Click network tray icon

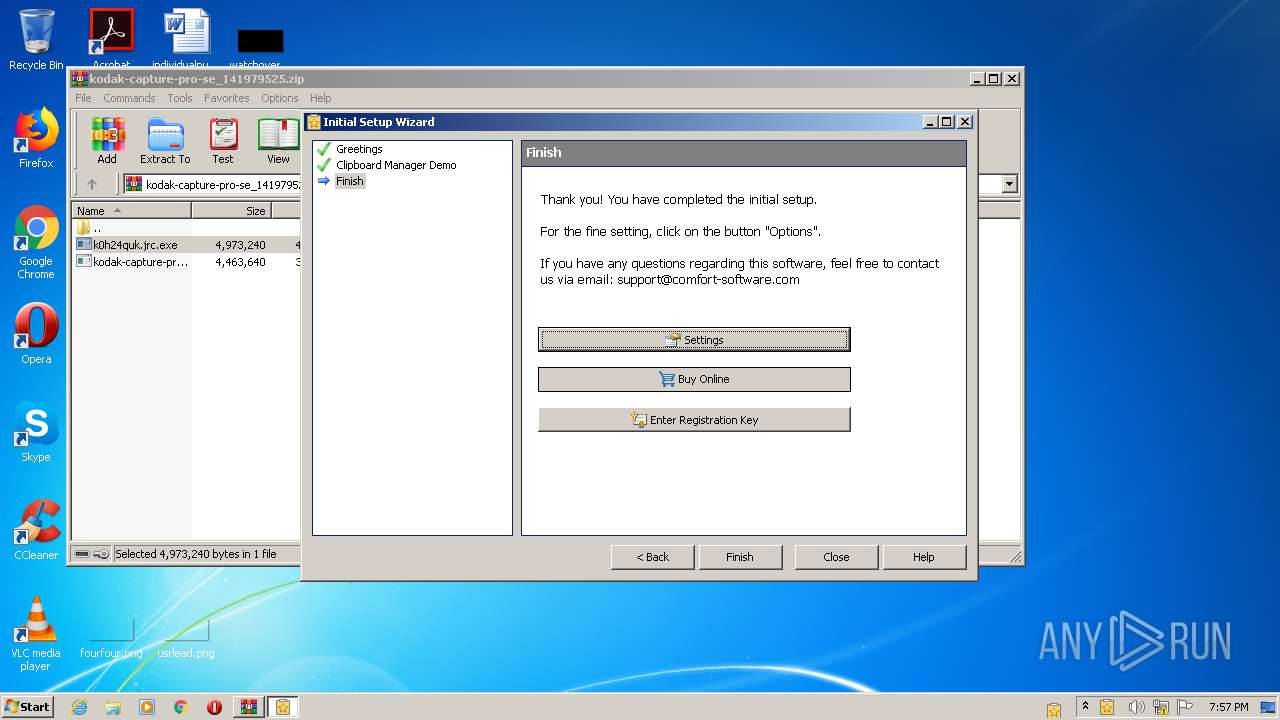click(x=1160, y=707)
